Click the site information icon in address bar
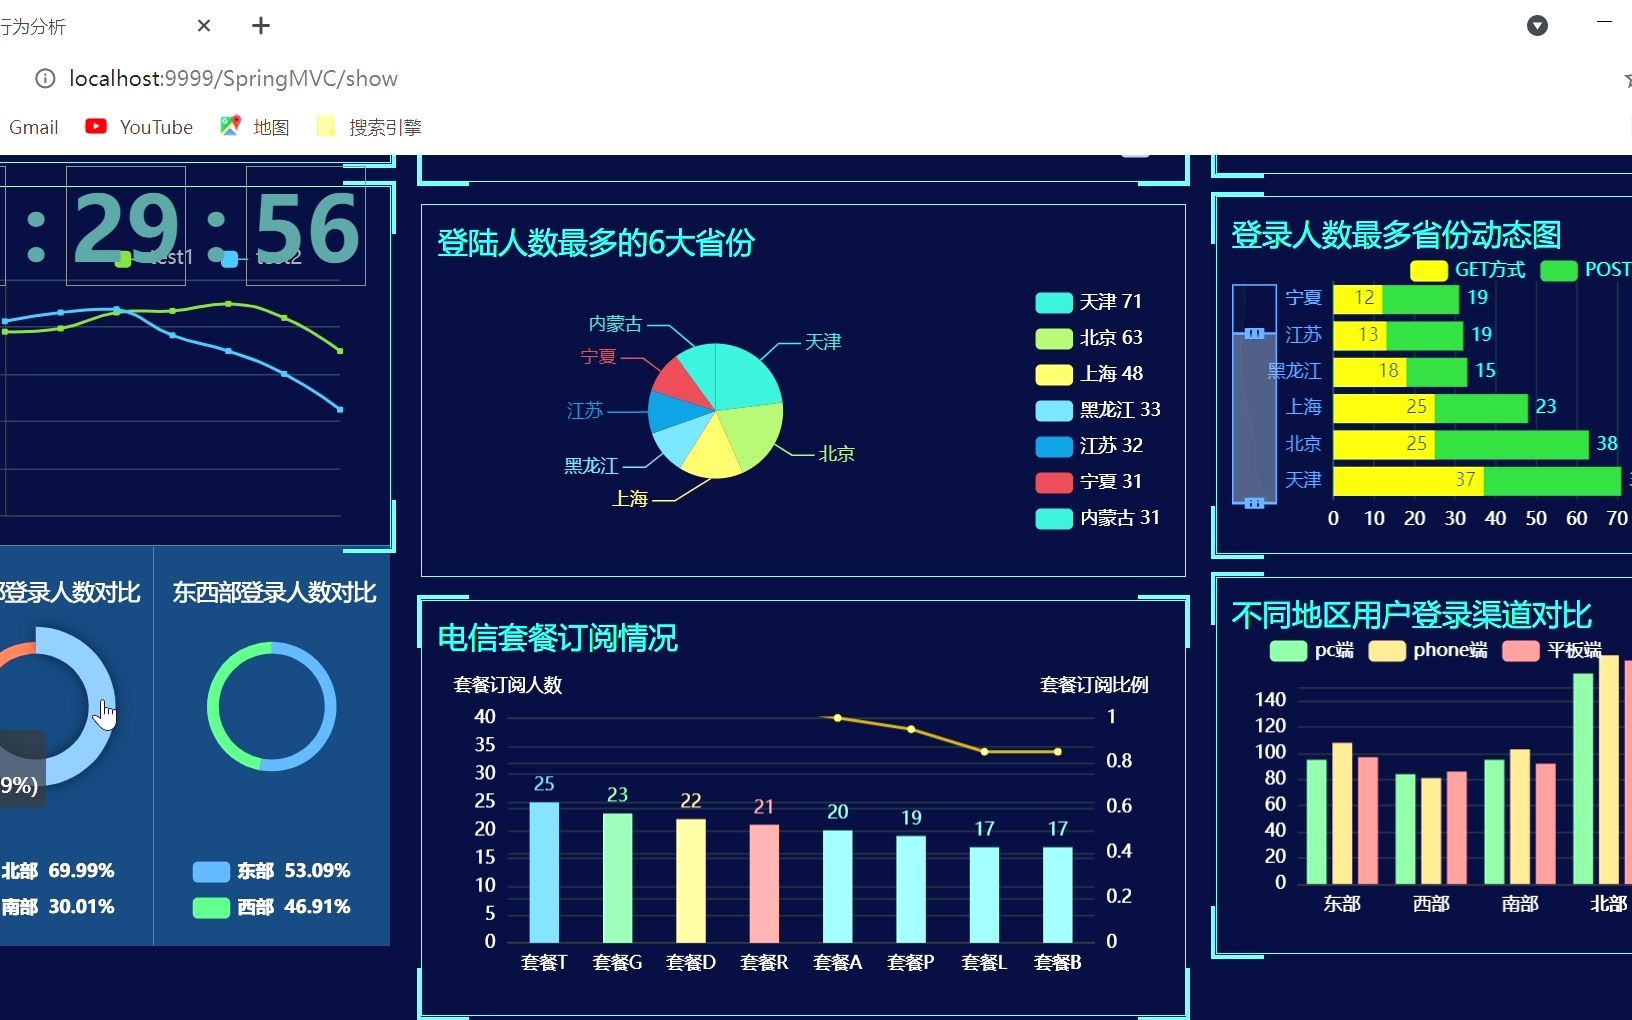Viewport: 1632px width, 1020px height. tap(45, 78)
